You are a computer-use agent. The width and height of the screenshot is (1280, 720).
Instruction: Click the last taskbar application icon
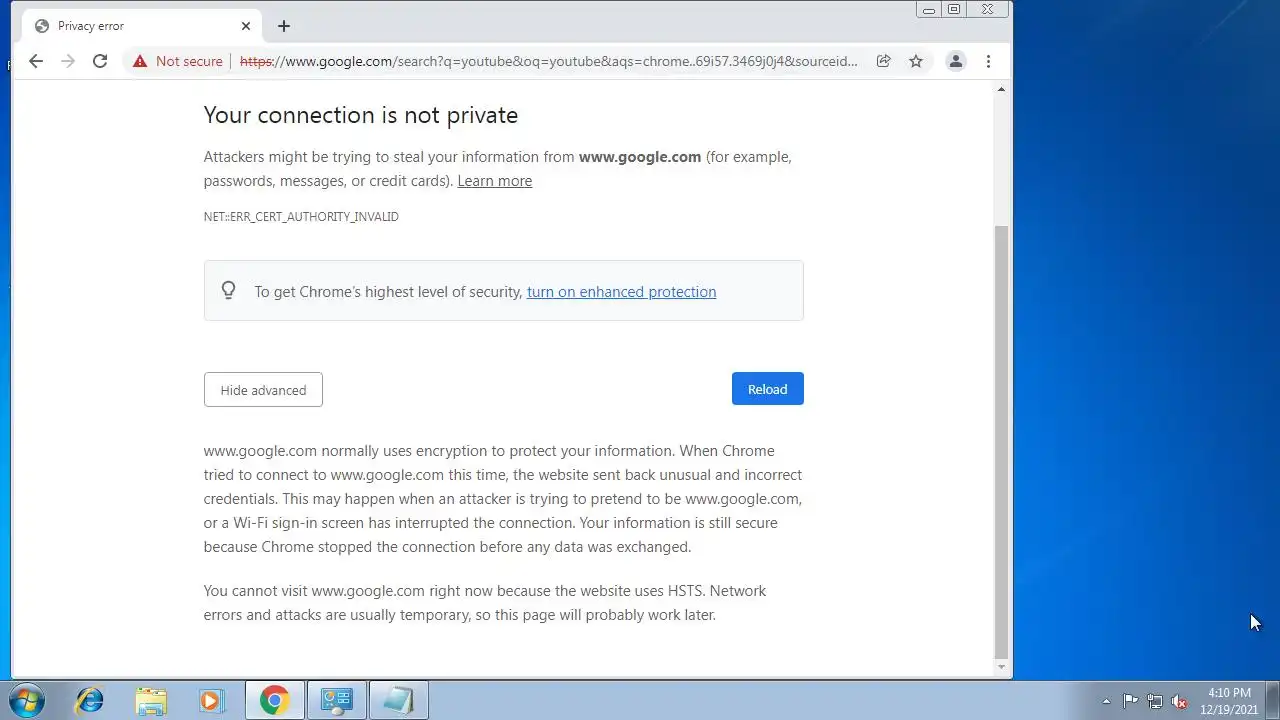click(x=398, y=700)
